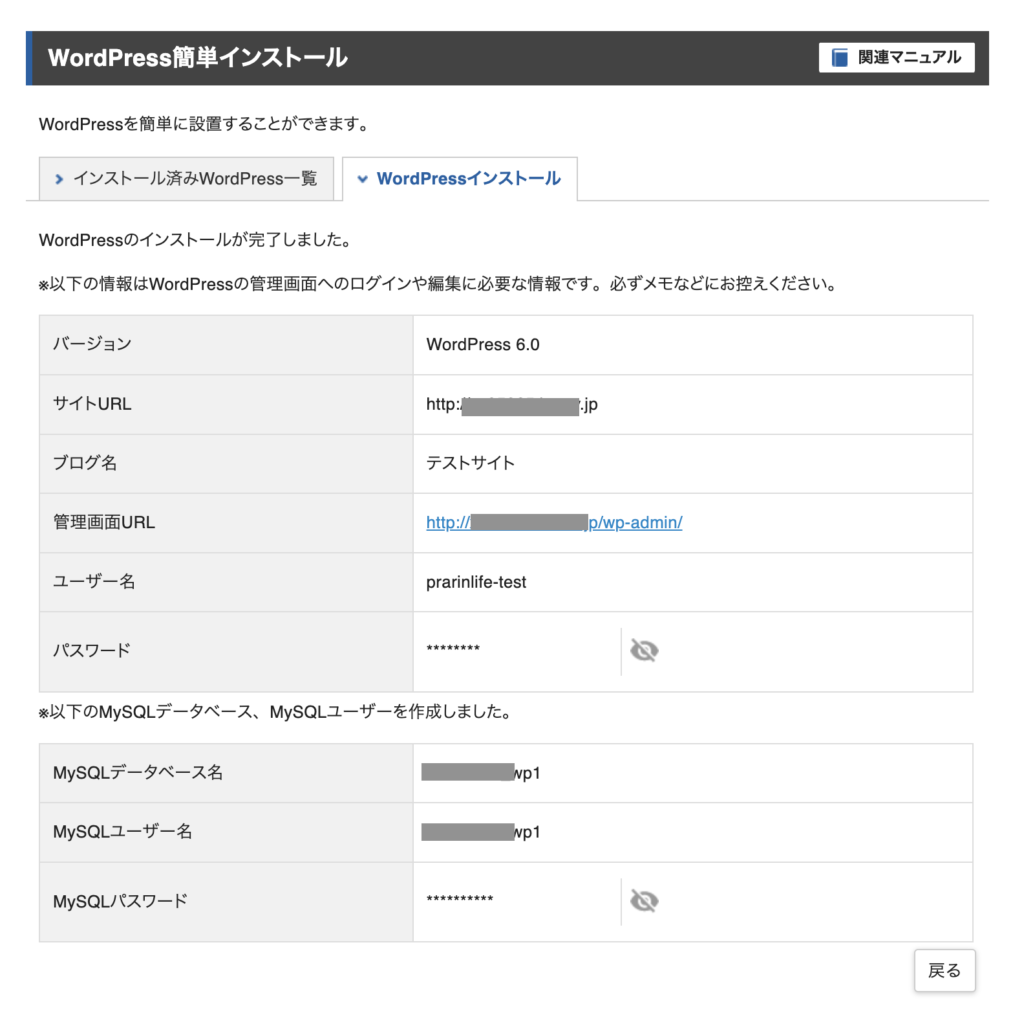Click the site URL value ending in .jp

point(511,405)
